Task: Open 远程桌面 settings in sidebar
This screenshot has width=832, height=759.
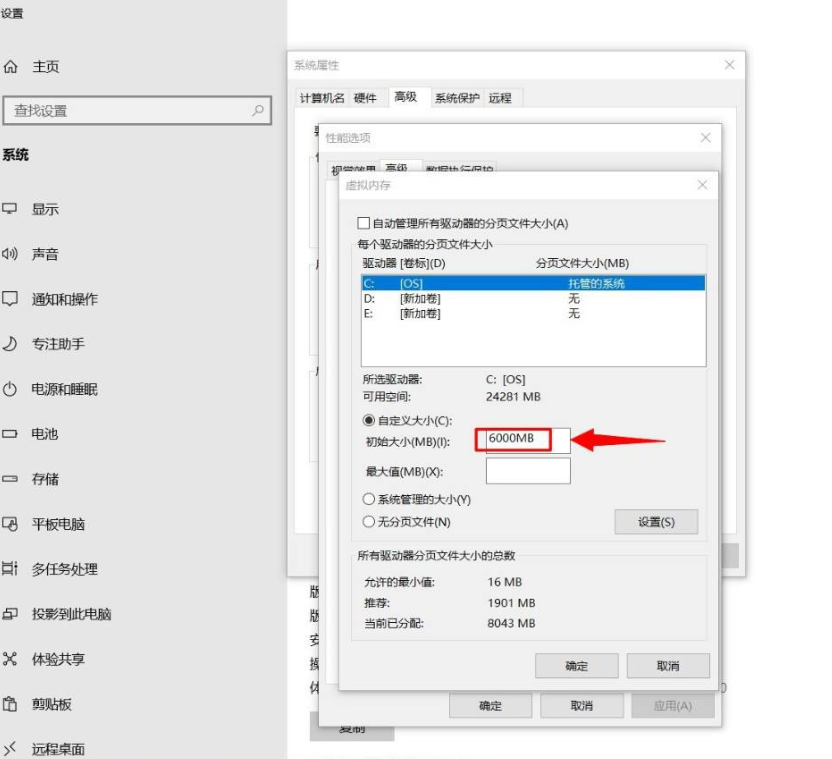Action: pos(58,749)
